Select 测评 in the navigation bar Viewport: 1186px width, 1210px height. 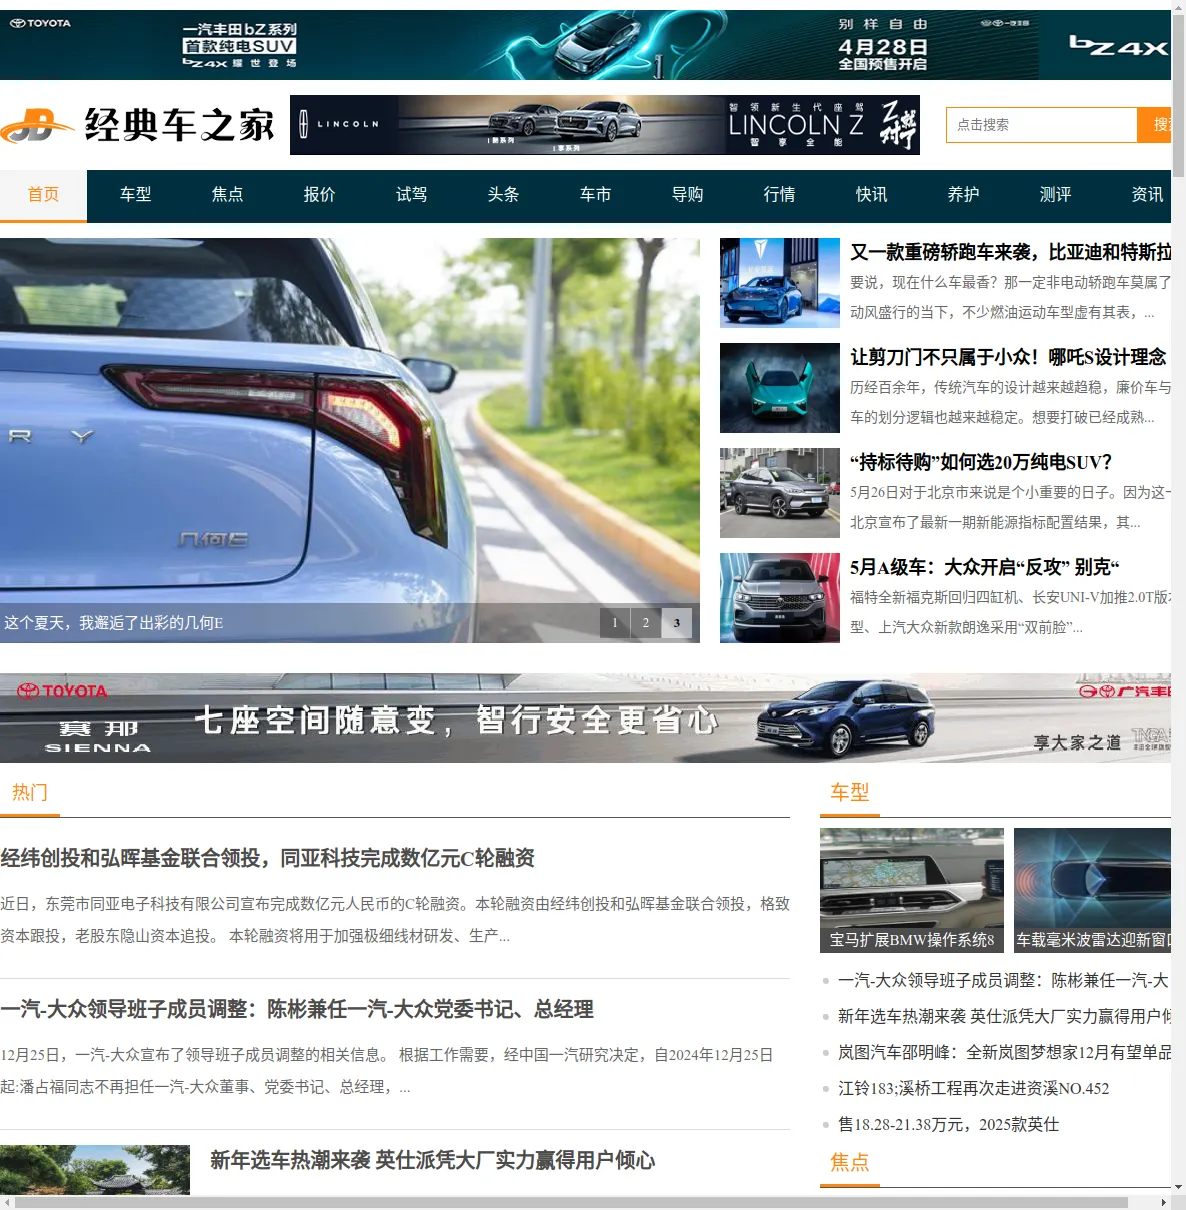click(1056, 195)
